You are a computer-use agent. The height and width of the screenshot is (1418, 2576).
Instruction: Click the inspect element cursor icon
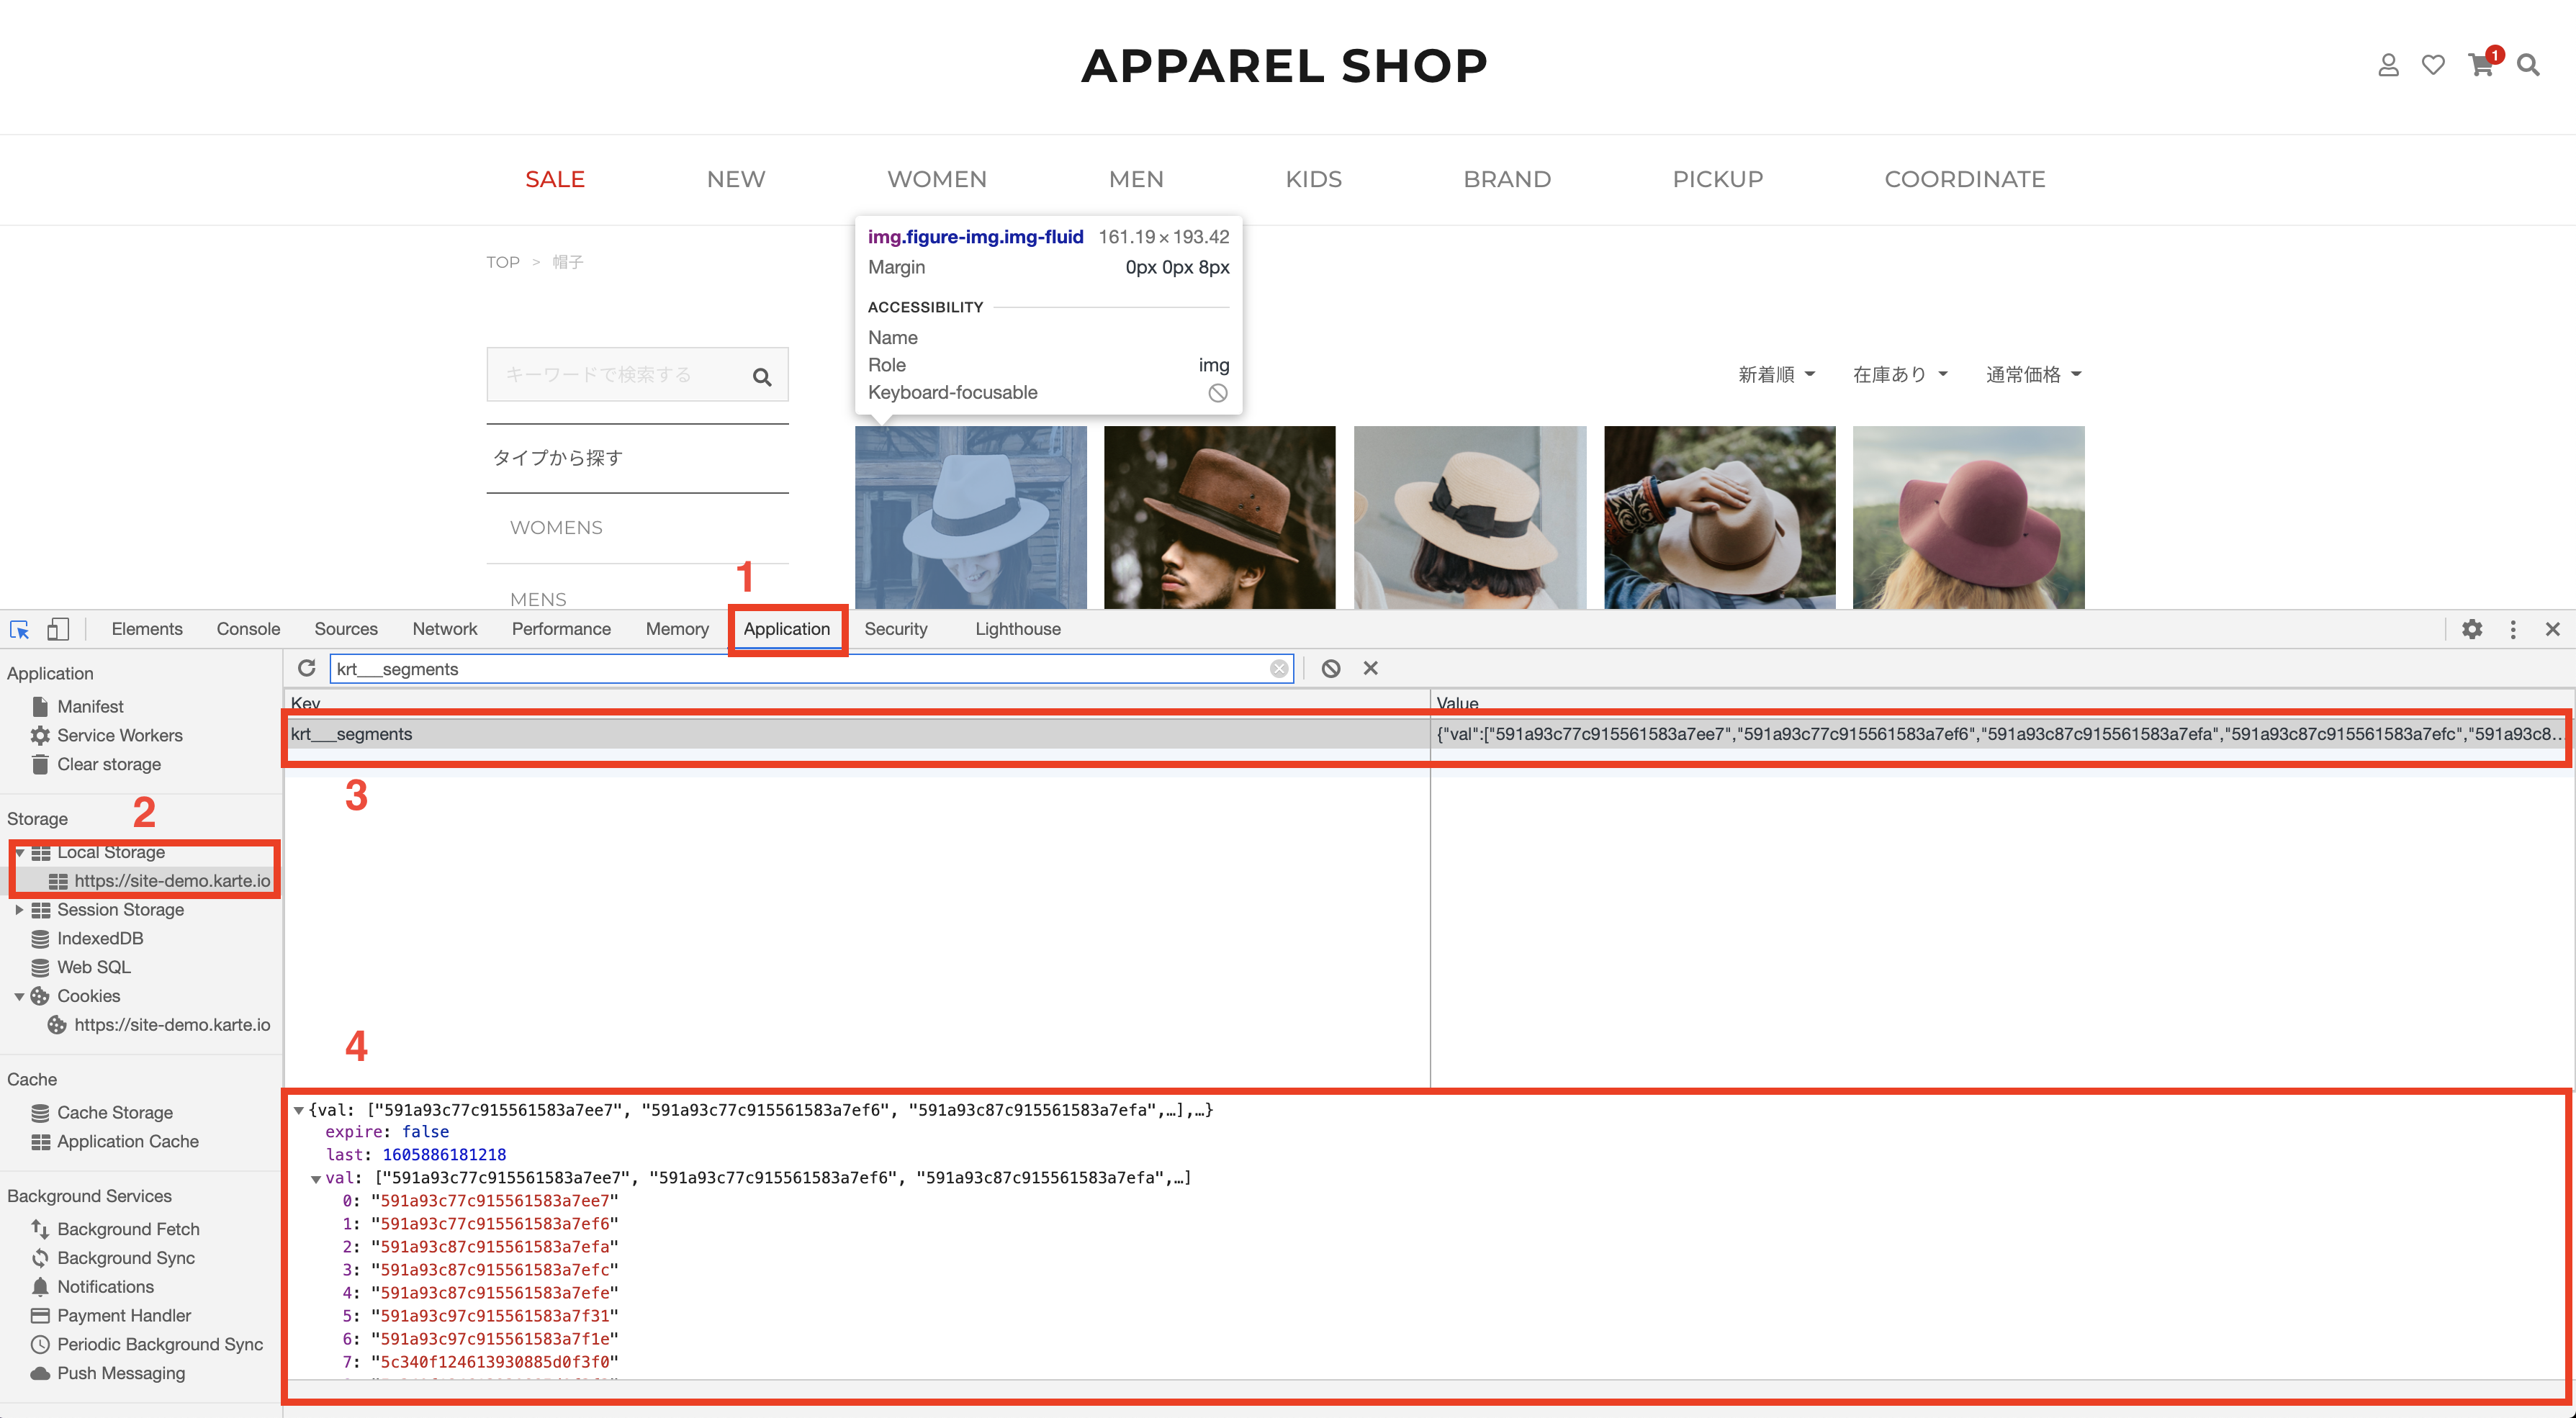click(21, 627)
